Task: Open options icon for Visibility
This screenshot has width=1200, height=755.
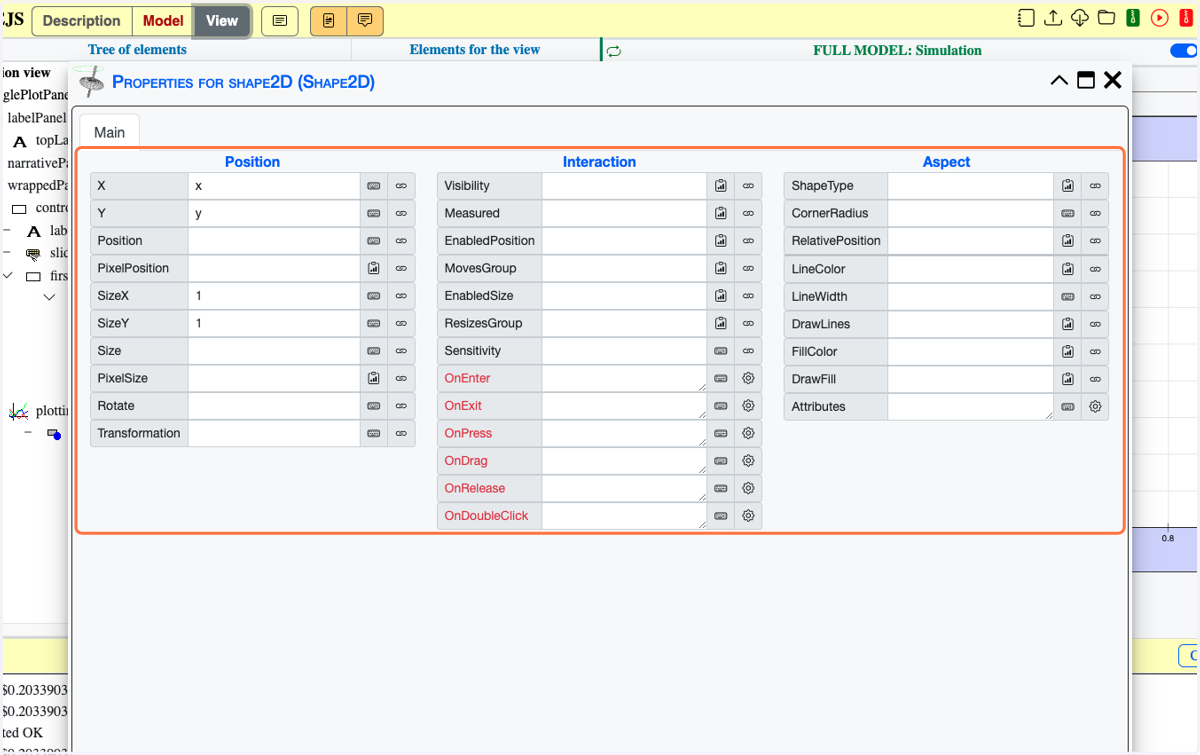Action: click(721, 186)
